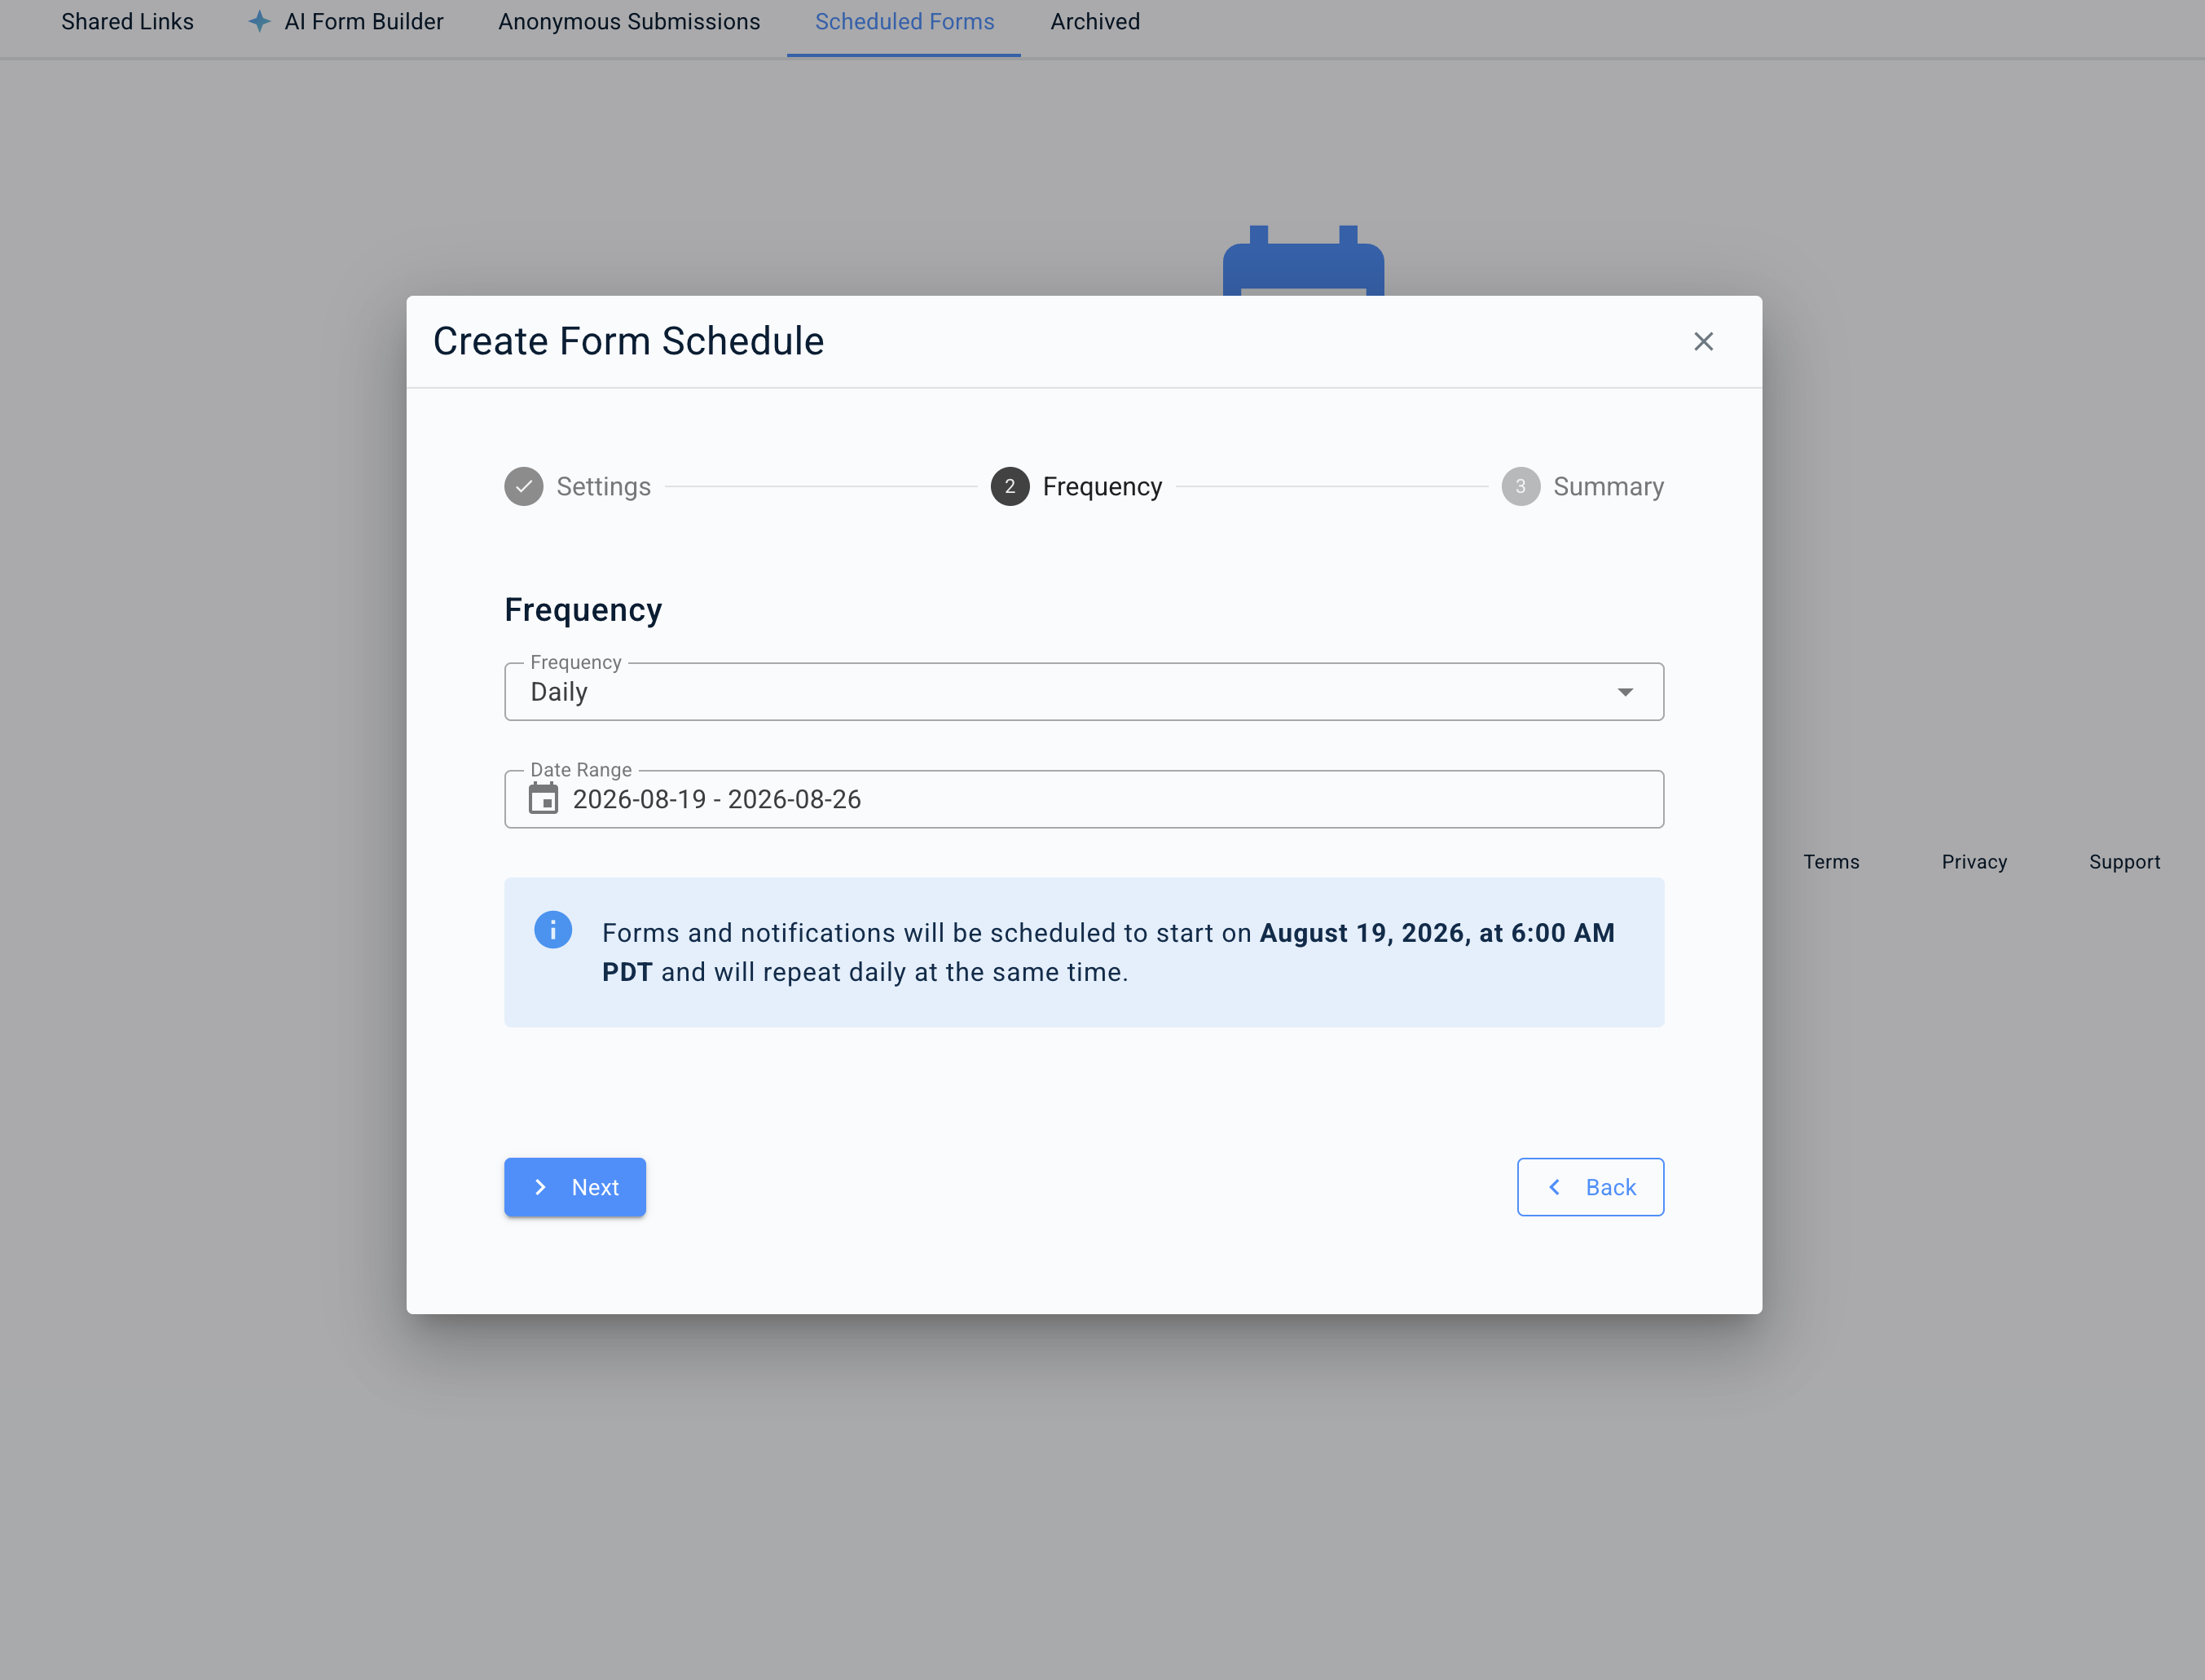Click the calendar icon in Date Range
This screenshot has height=1680, width=2205.
pos(543,799)
